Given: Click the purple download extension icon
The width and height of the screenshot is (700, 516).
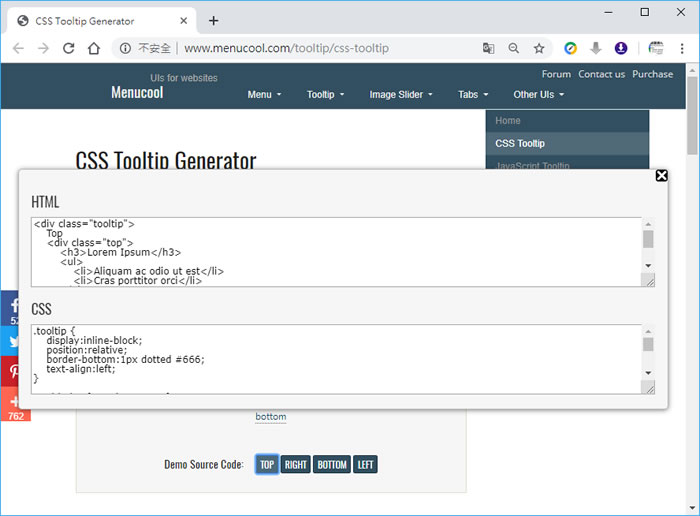Looking at the screenshot, I should (x=621, y=48).
